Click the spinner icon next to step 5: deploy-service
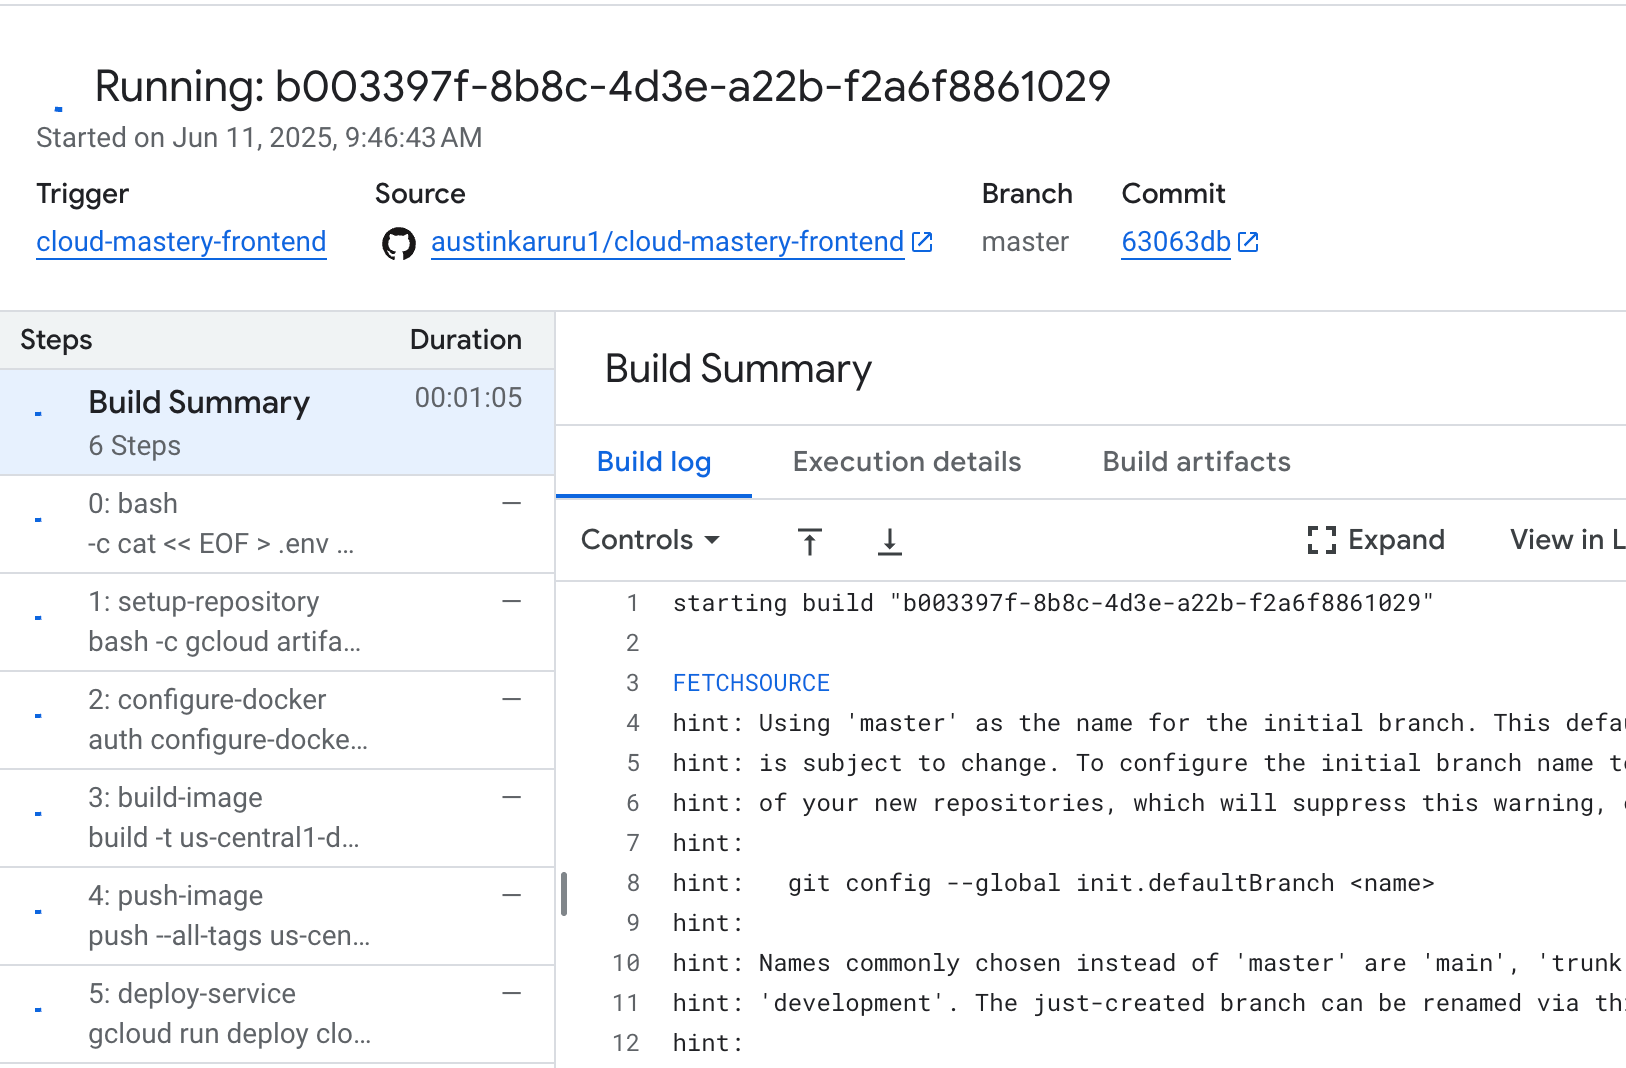 38,1009
